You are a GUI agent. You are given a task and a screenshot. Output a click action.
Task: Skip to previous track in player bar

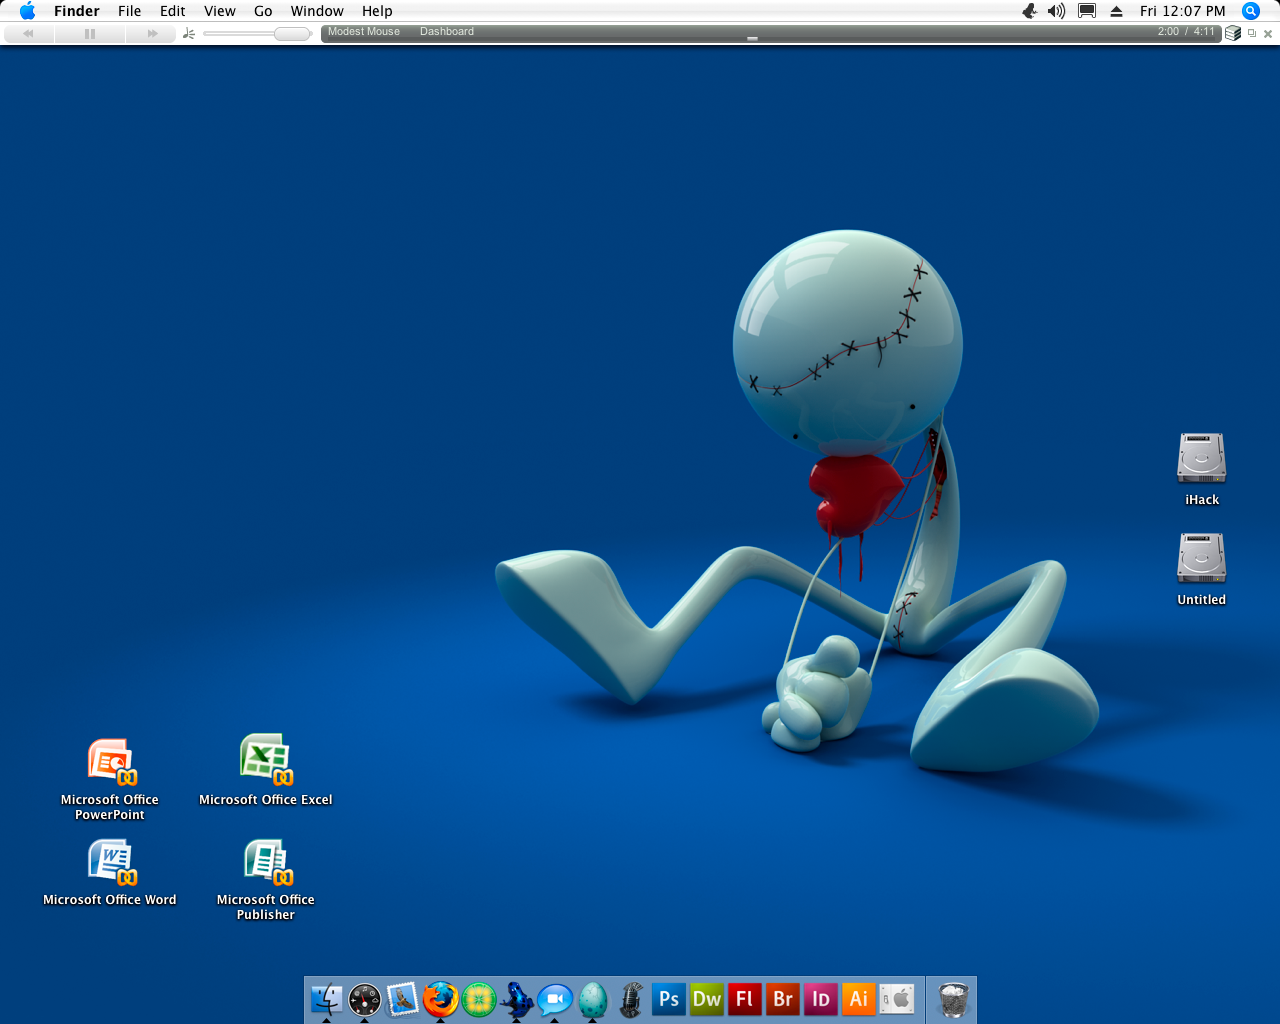(28, 33)
